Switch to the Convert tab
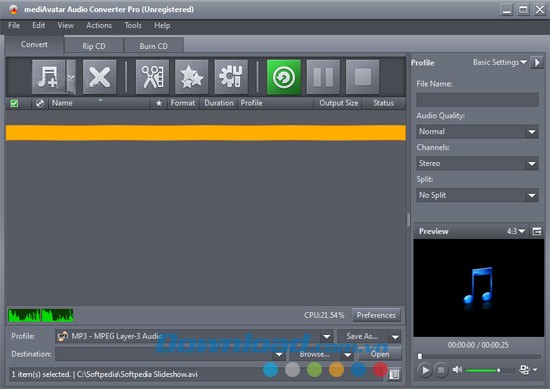 pyautogui.click(x=34, y=45)
